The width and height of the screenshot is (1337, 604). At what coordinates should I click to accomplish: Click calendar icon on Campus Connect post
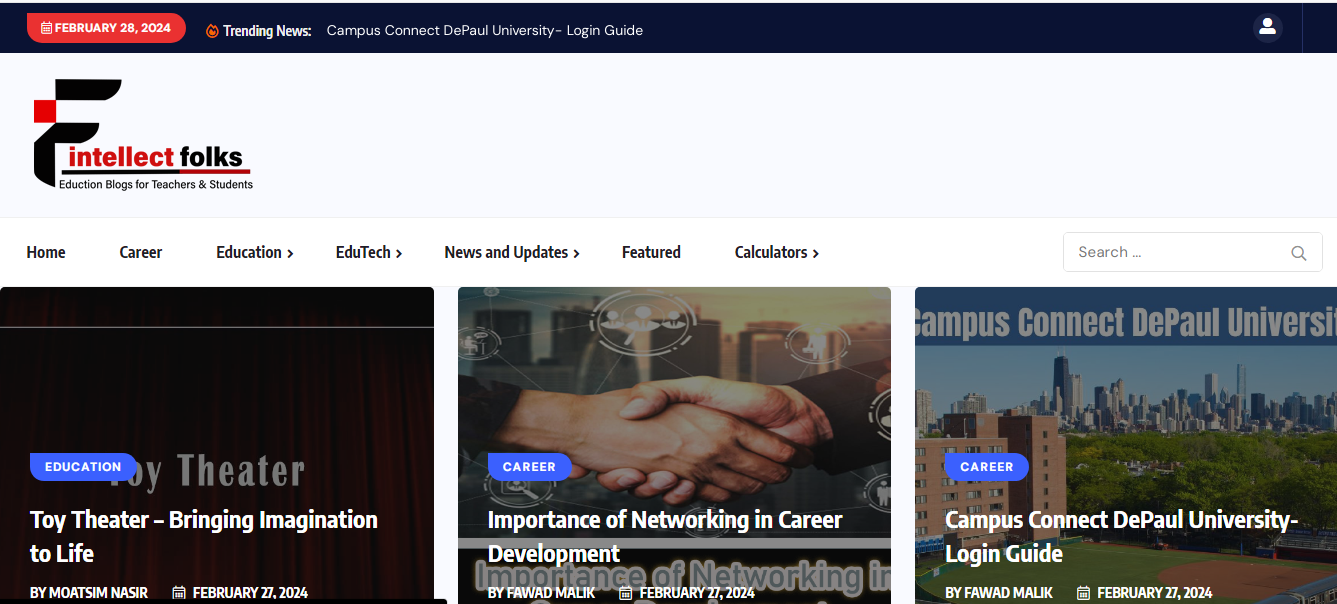tap(1083, 593)
